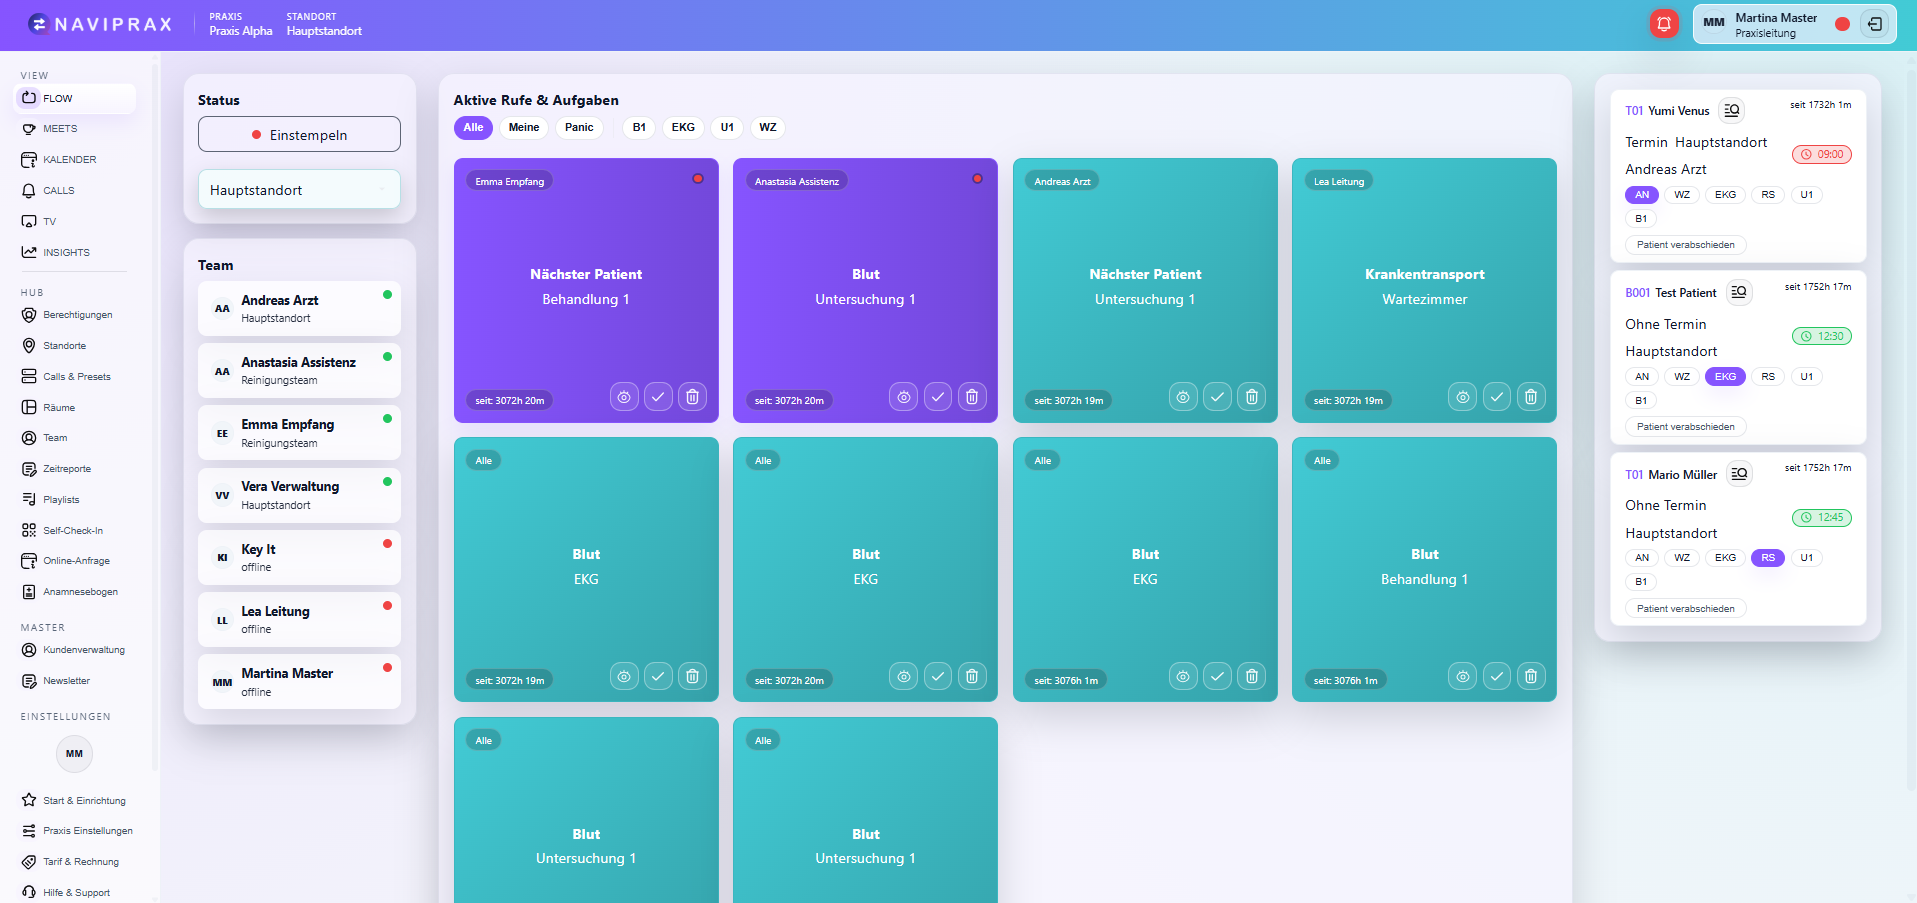Select Andreas Arzt in the Team list

point(299,308)
